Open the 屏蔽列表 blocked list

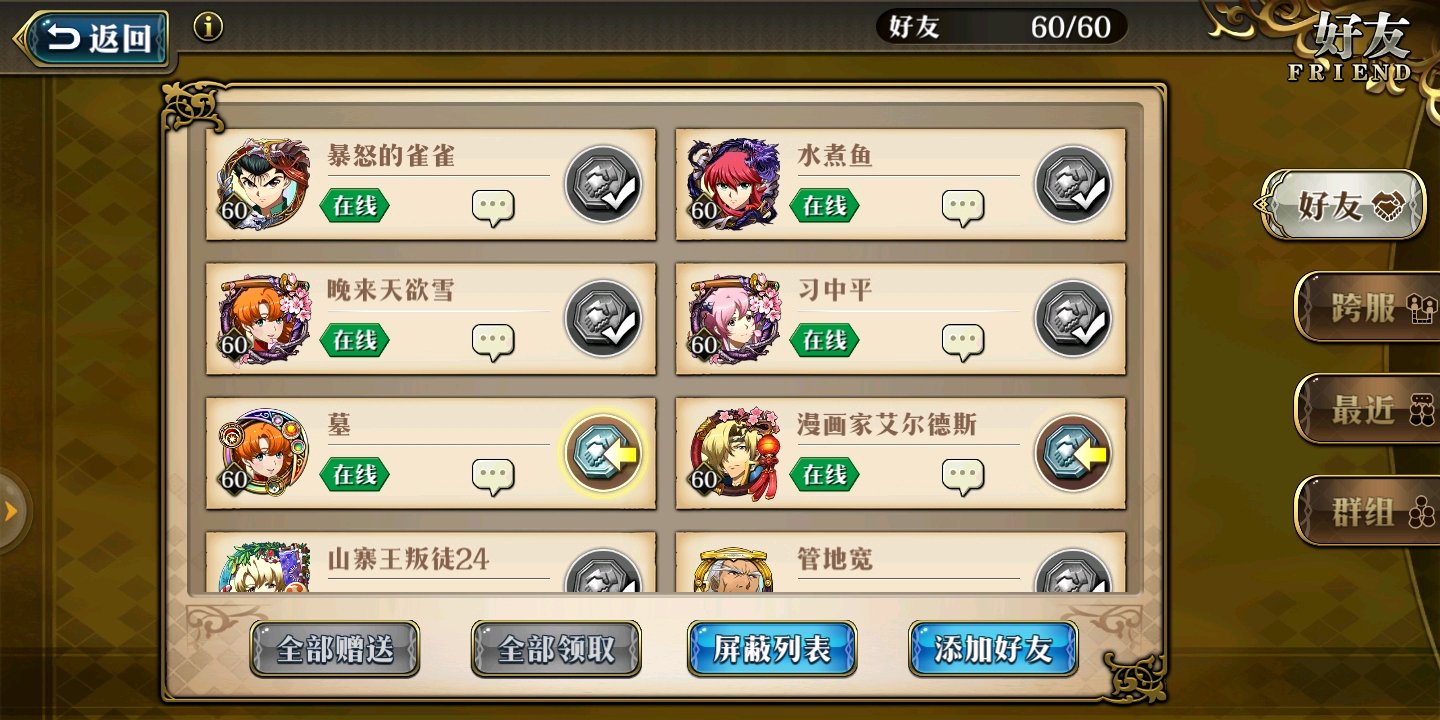coord(772,649)
